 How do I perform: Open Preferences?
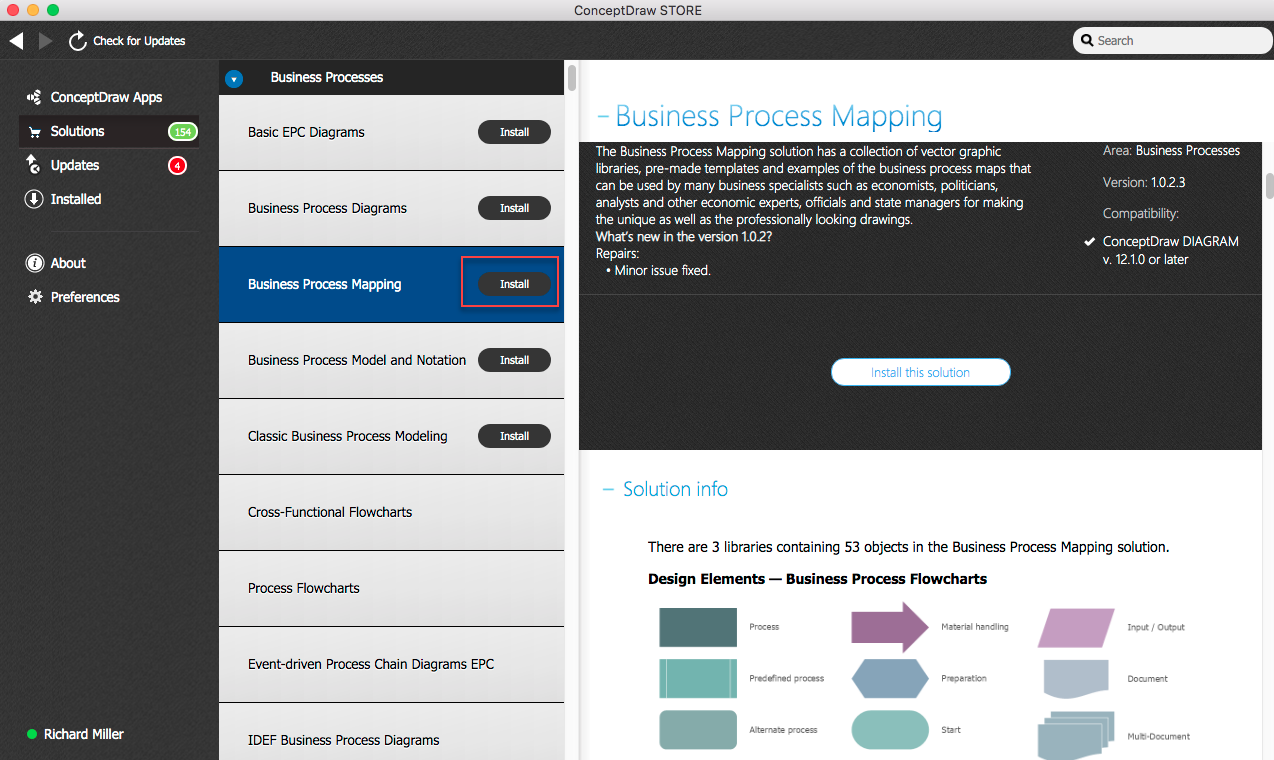pos(85,297)
